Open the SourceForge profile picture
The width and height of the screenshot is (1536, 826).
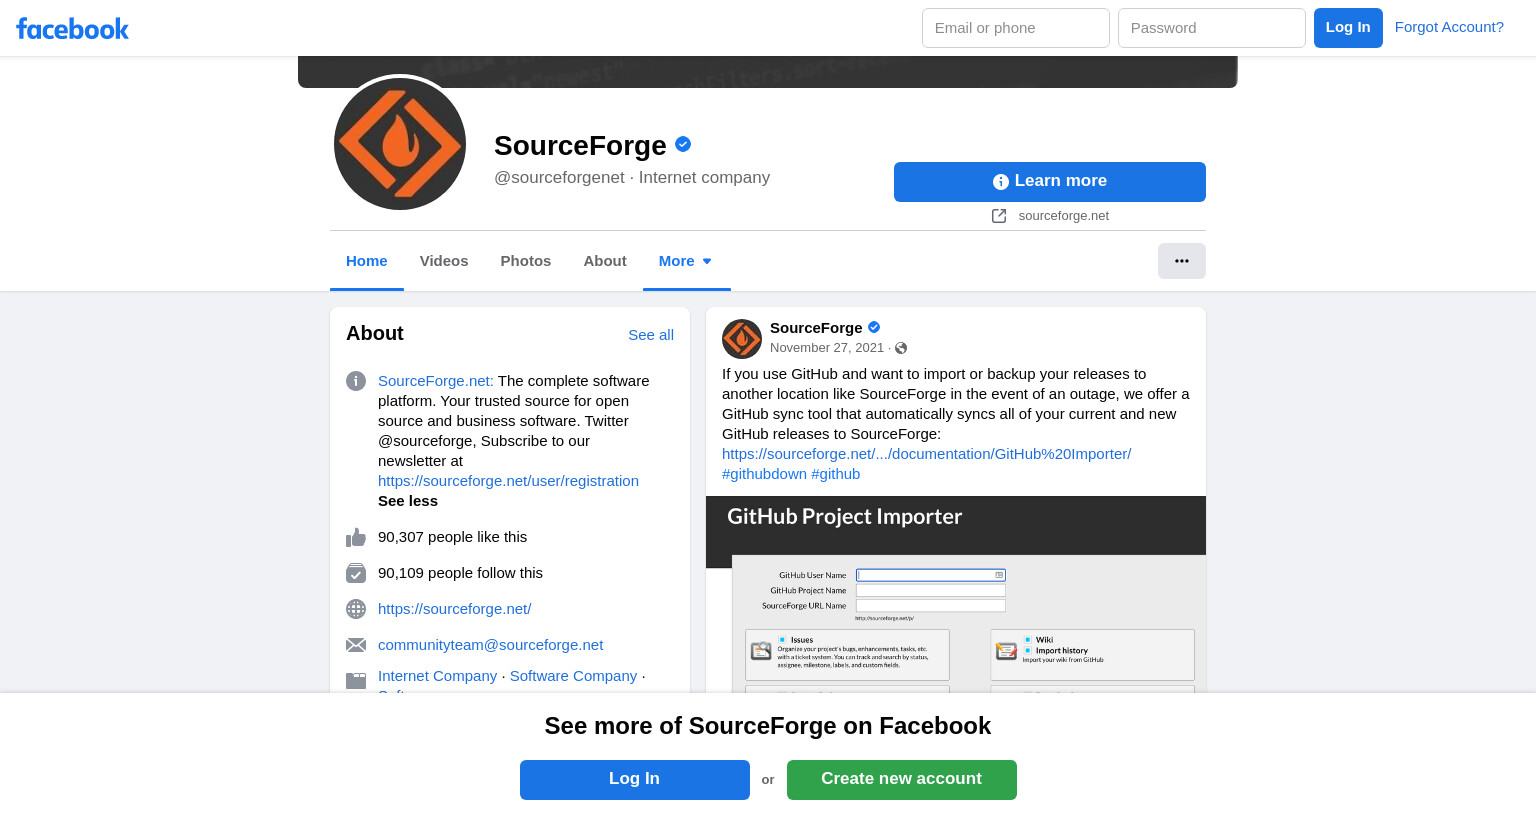click(x=400, y=144)
